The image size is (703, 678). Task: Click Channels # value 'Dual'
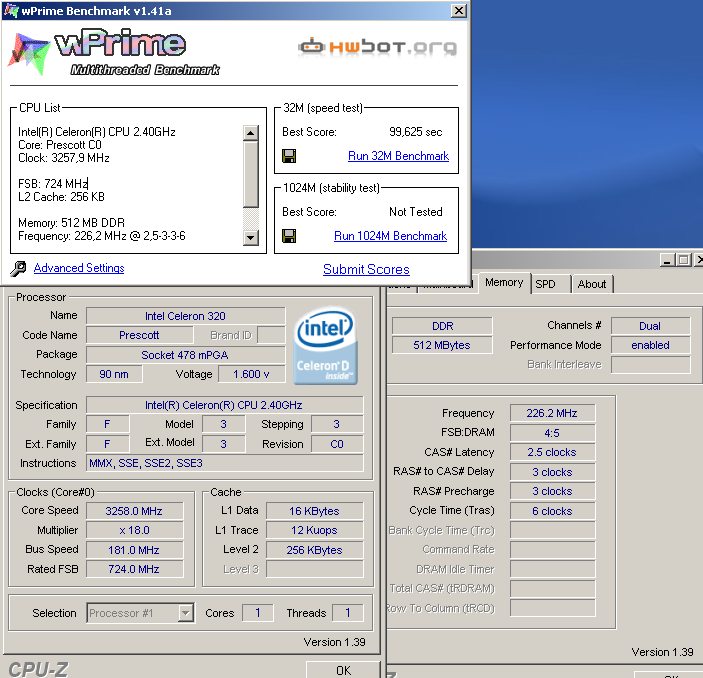coord(650,326)
